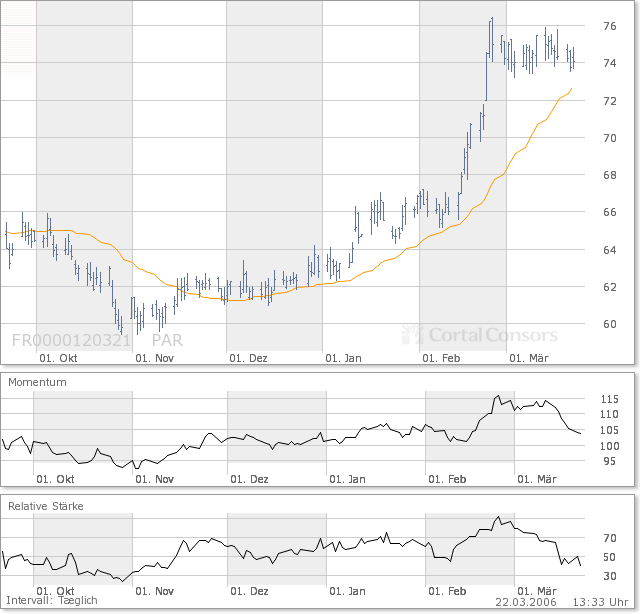Click '01. Jan' on the price chart axis
Image resolution: width=640 pixels, height=614 pixels.
point(344,358)
